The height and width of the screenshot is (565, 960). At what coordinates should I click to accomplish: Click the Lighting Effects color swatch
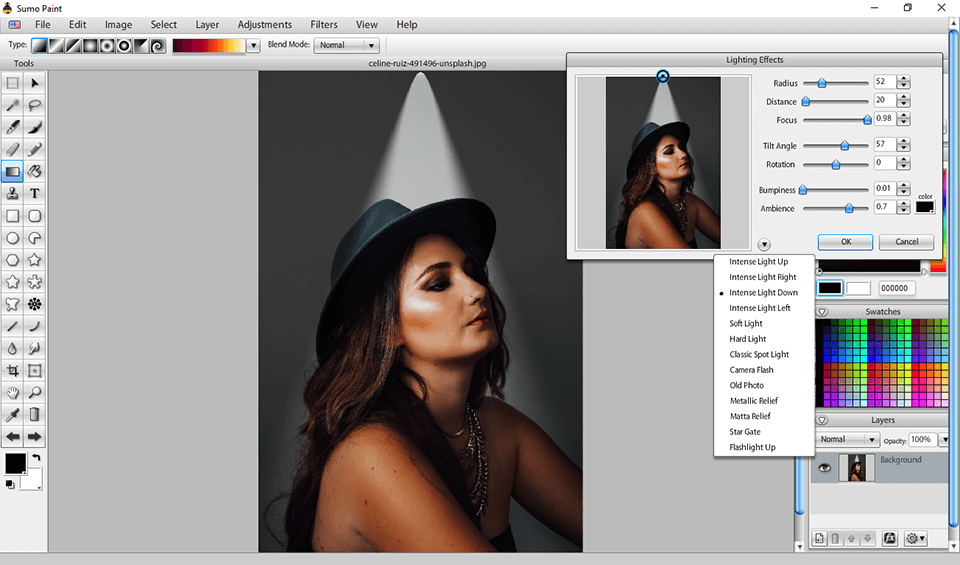pyautogui.click(x=924, y=207)
